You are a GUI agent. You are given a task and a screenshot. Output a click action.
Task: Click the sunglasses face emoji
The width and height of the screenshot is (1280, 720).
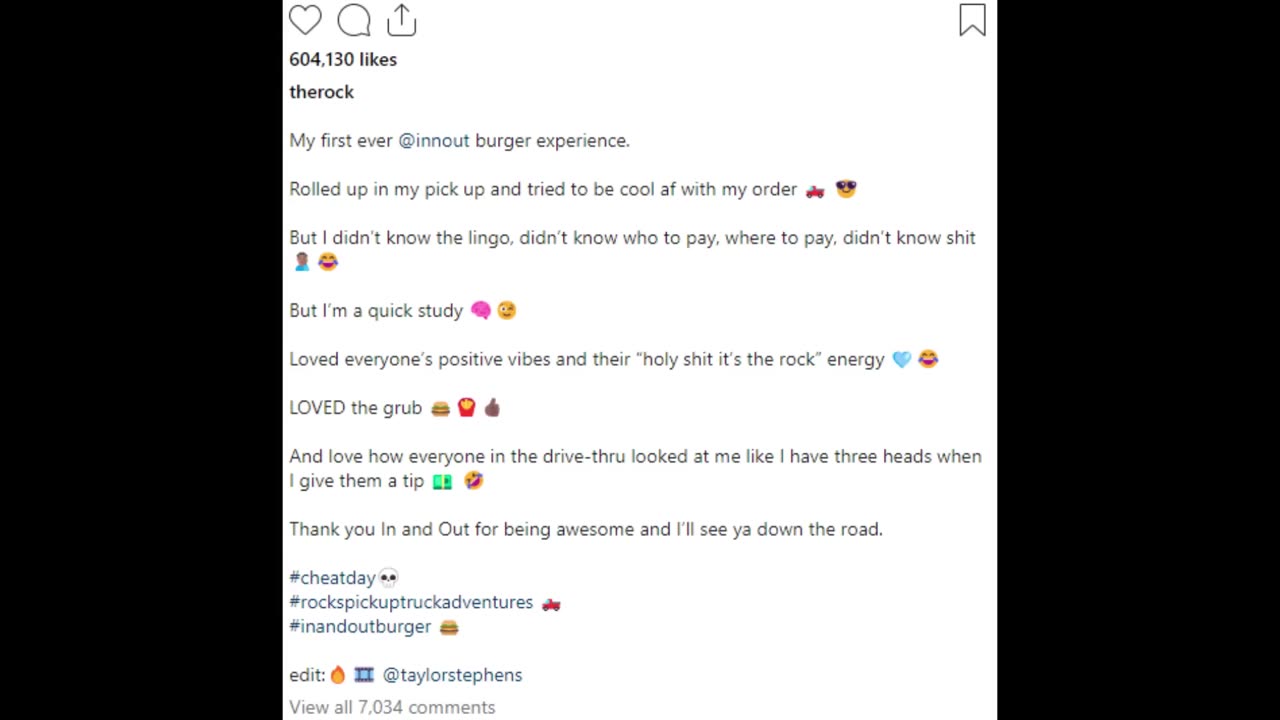click(846, 189)
